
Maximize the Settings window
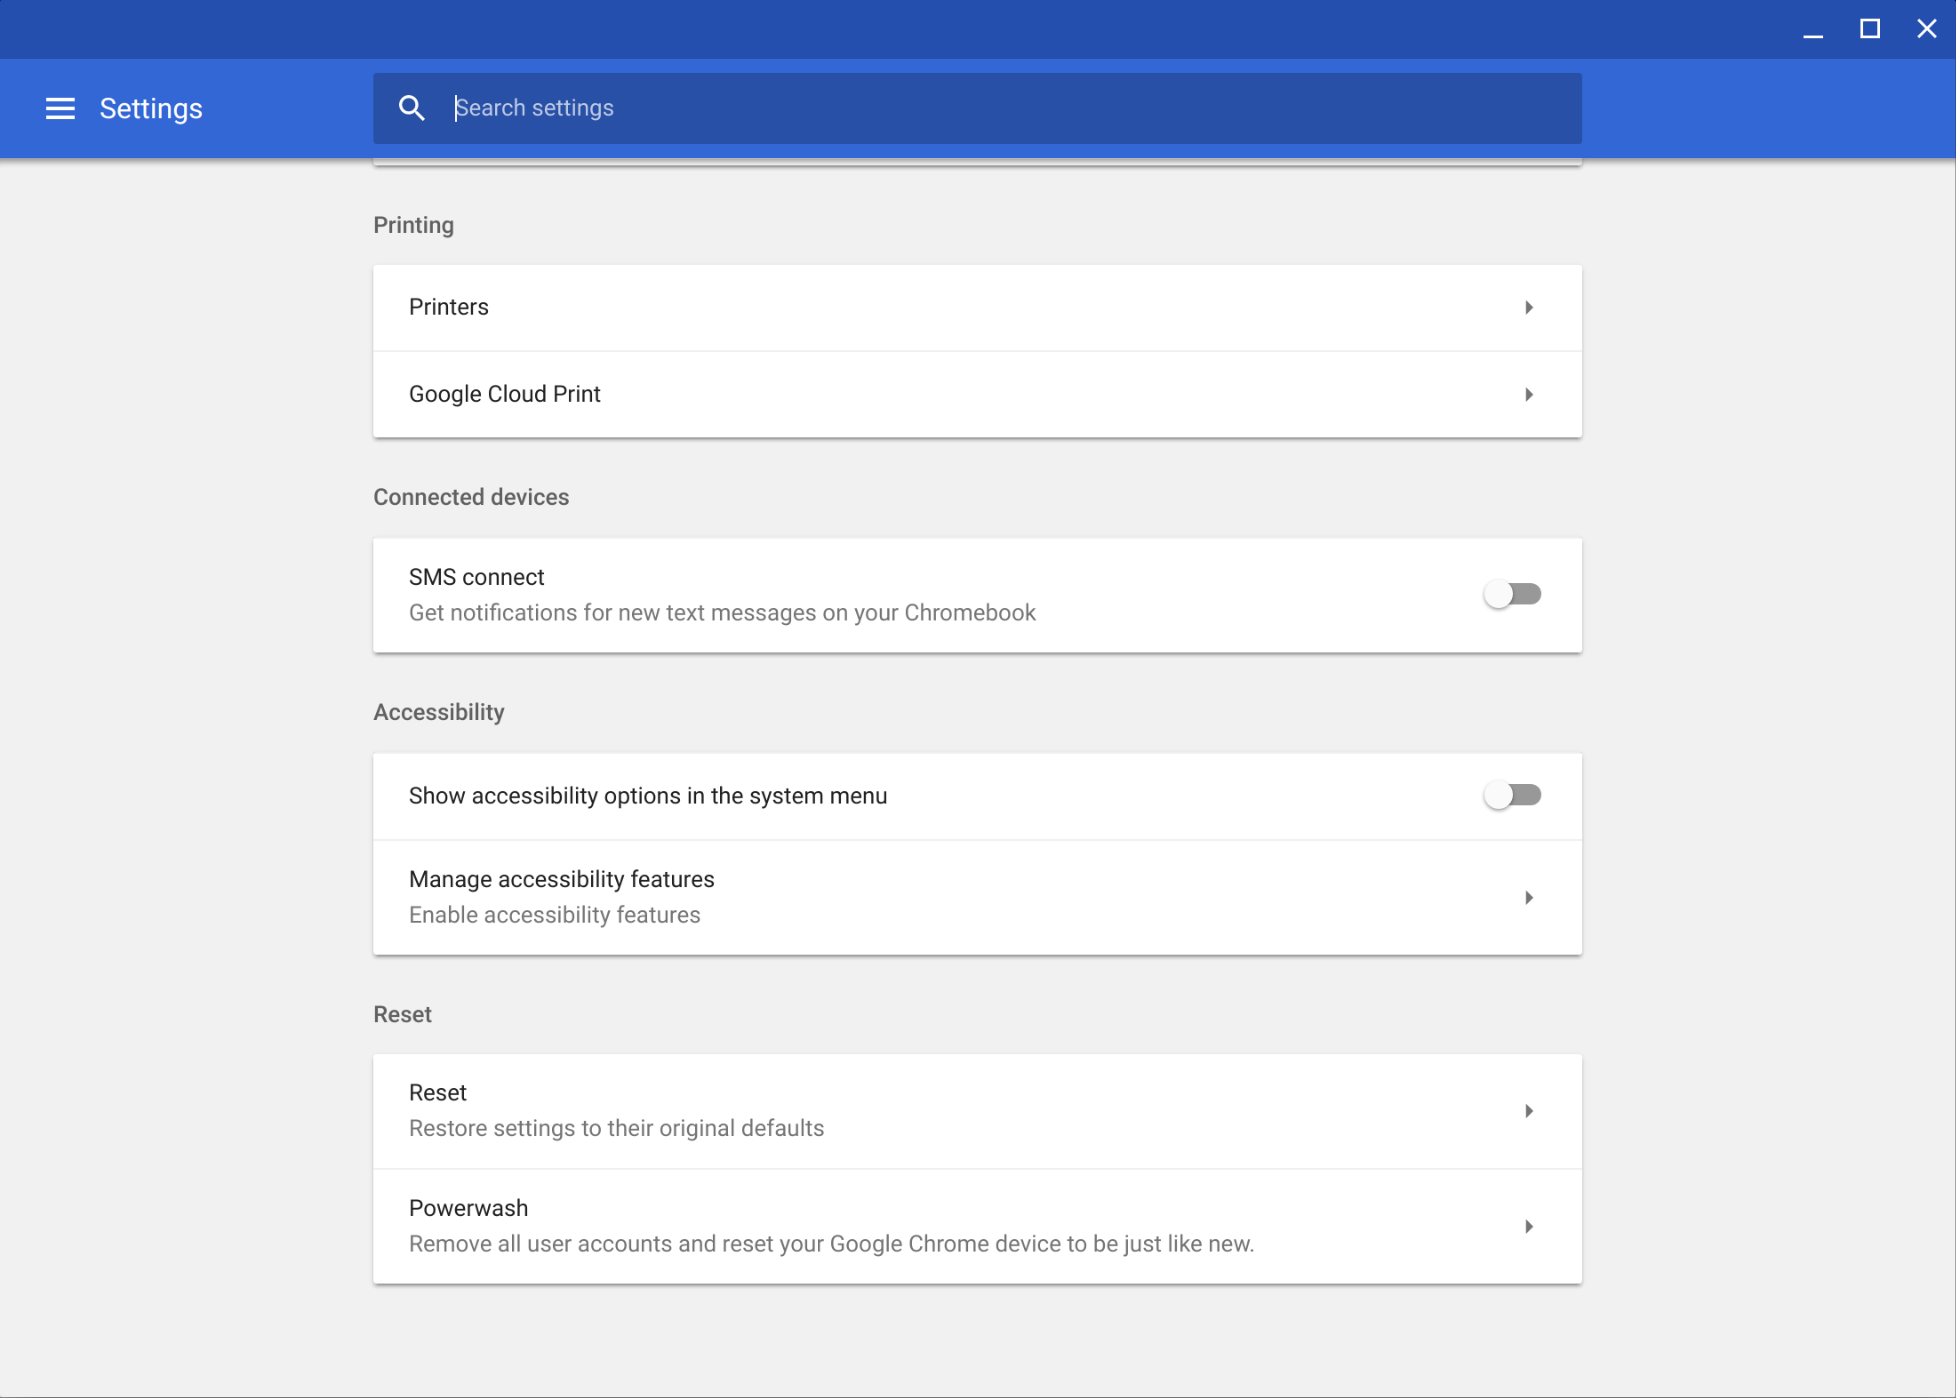point(1869,29)
